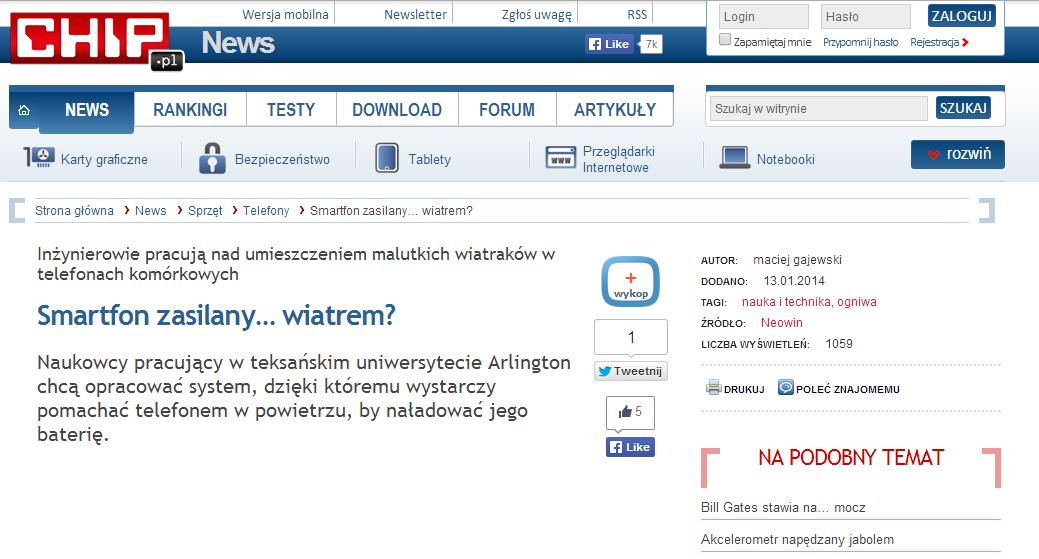Click the printer Drukuj icon
Image resolution: width=1039 pixels, height=559 pixels.
coord(713,388)
